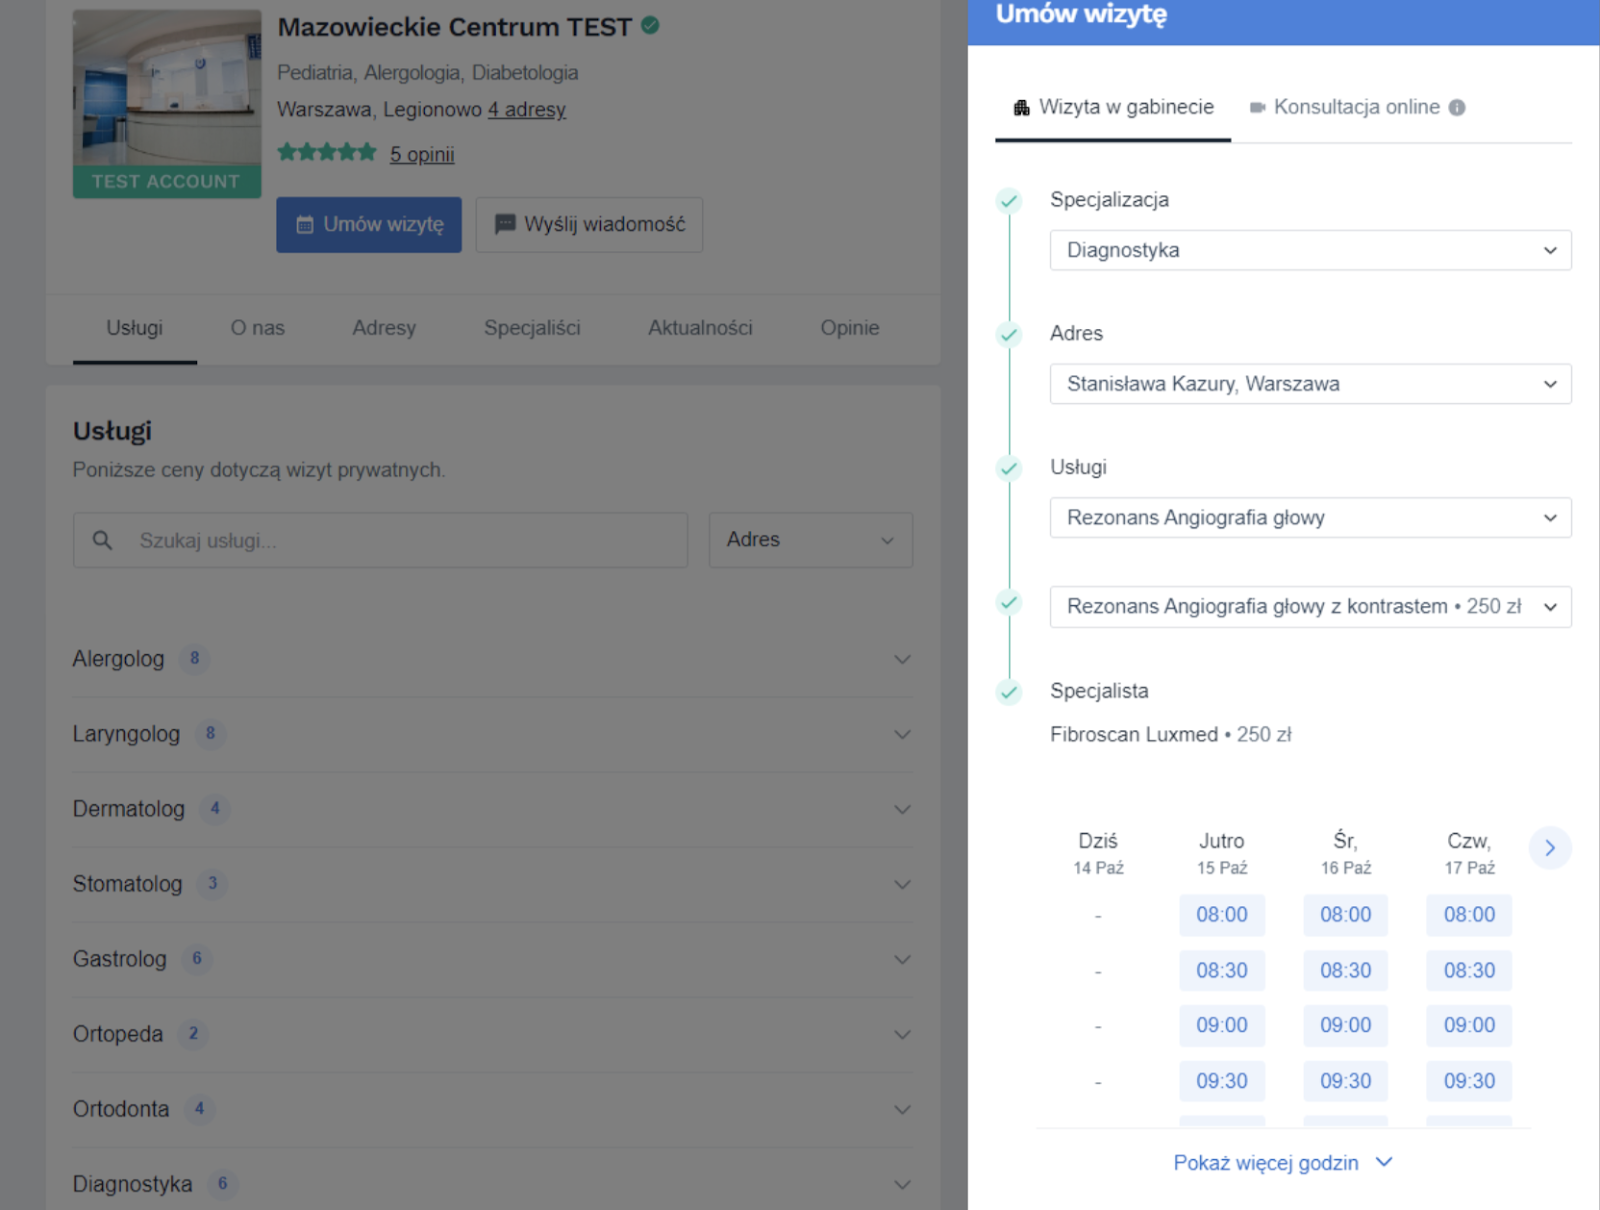The image size is (1600, 1210).
Task: Click Pokaż więcej godzin
Action: pyautogui.click(x=1266, y=1162)
